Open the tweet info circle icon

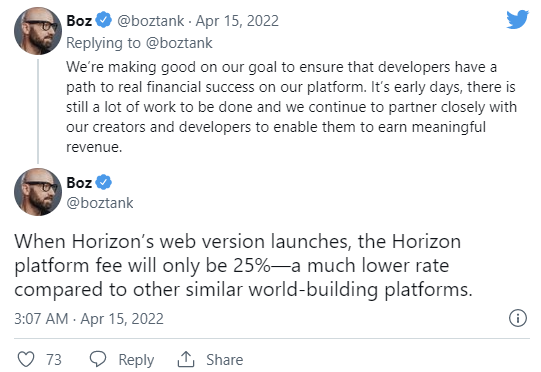tap(518, 318)
